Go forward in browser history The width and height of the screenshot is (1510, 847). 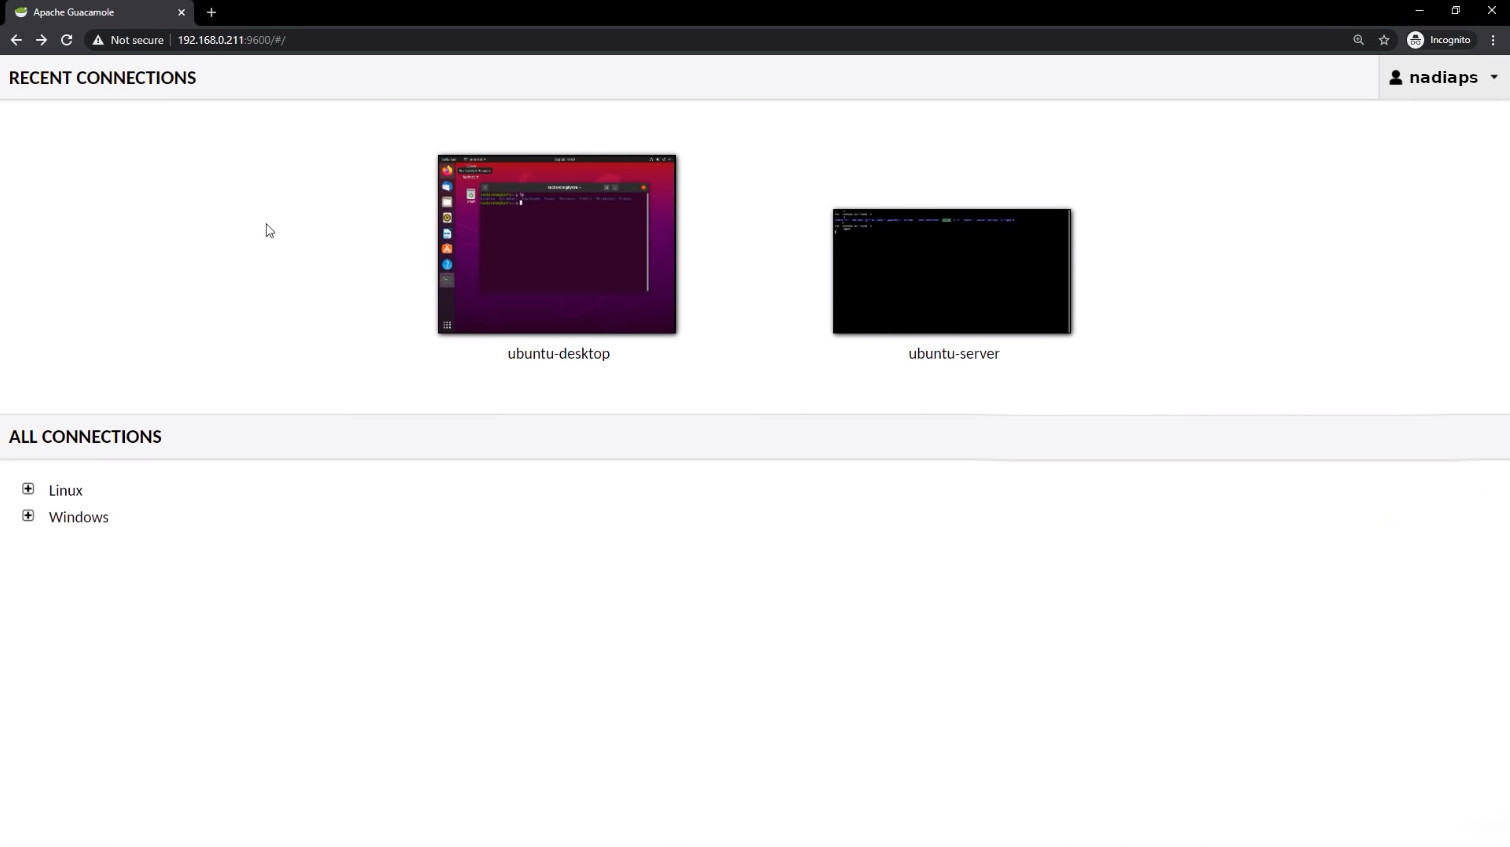[41, 40]
